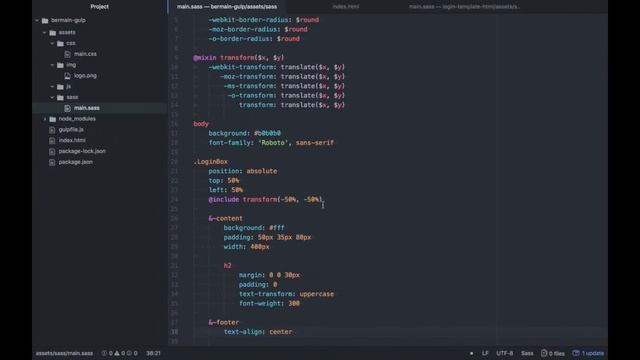Click the img folder icon
Viewport: 640px width, 360px height.
(60, 65)
